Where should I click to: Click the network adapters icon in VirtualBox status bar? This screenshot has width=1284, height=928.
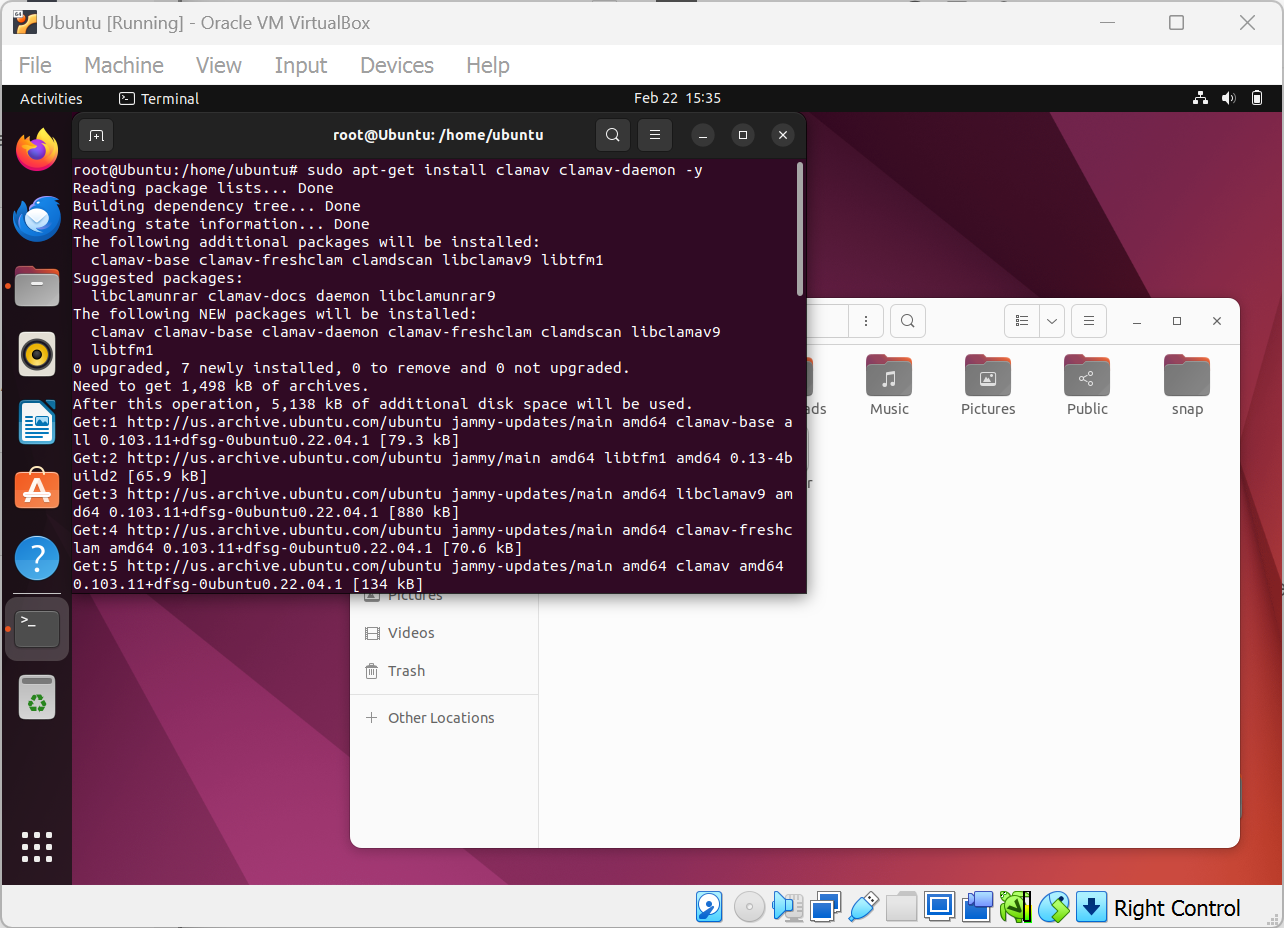825,907
